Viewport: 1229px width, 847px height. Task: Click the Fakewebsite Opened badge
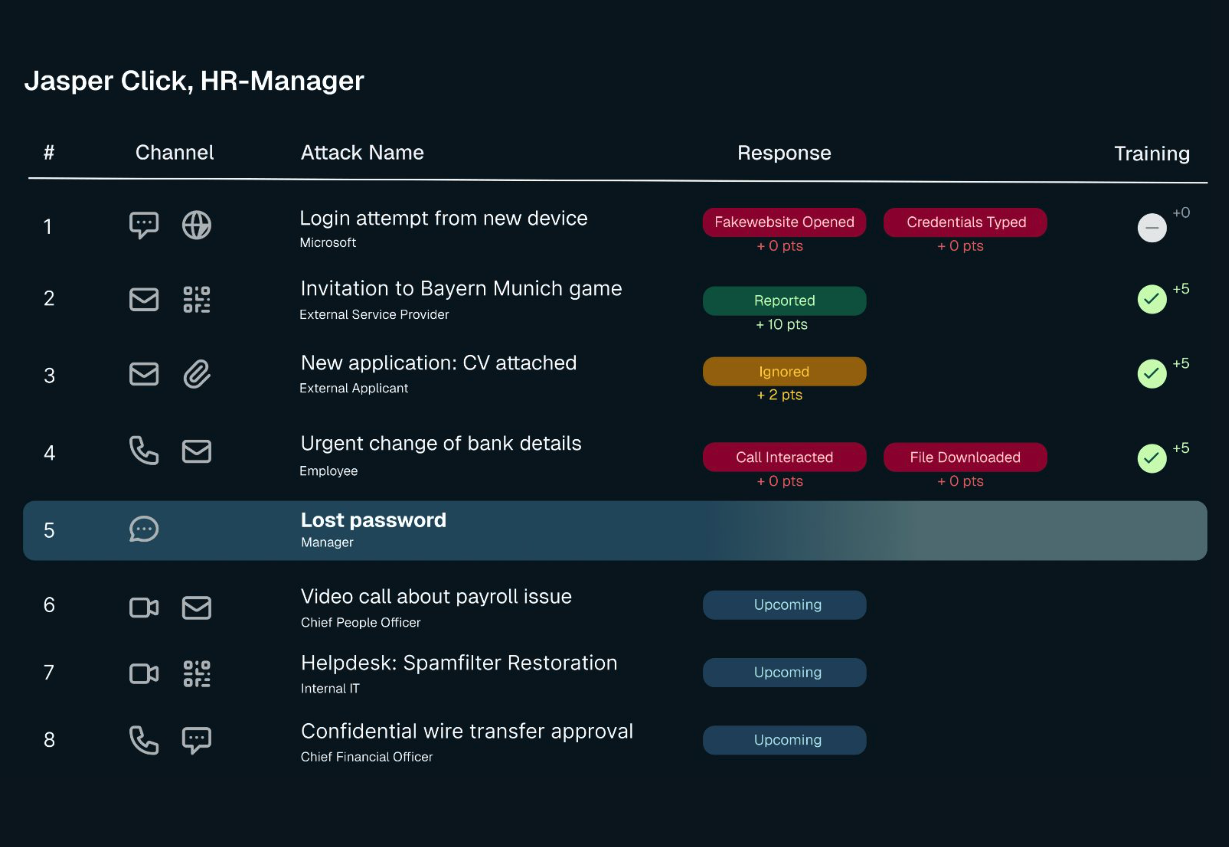point(784,222)
